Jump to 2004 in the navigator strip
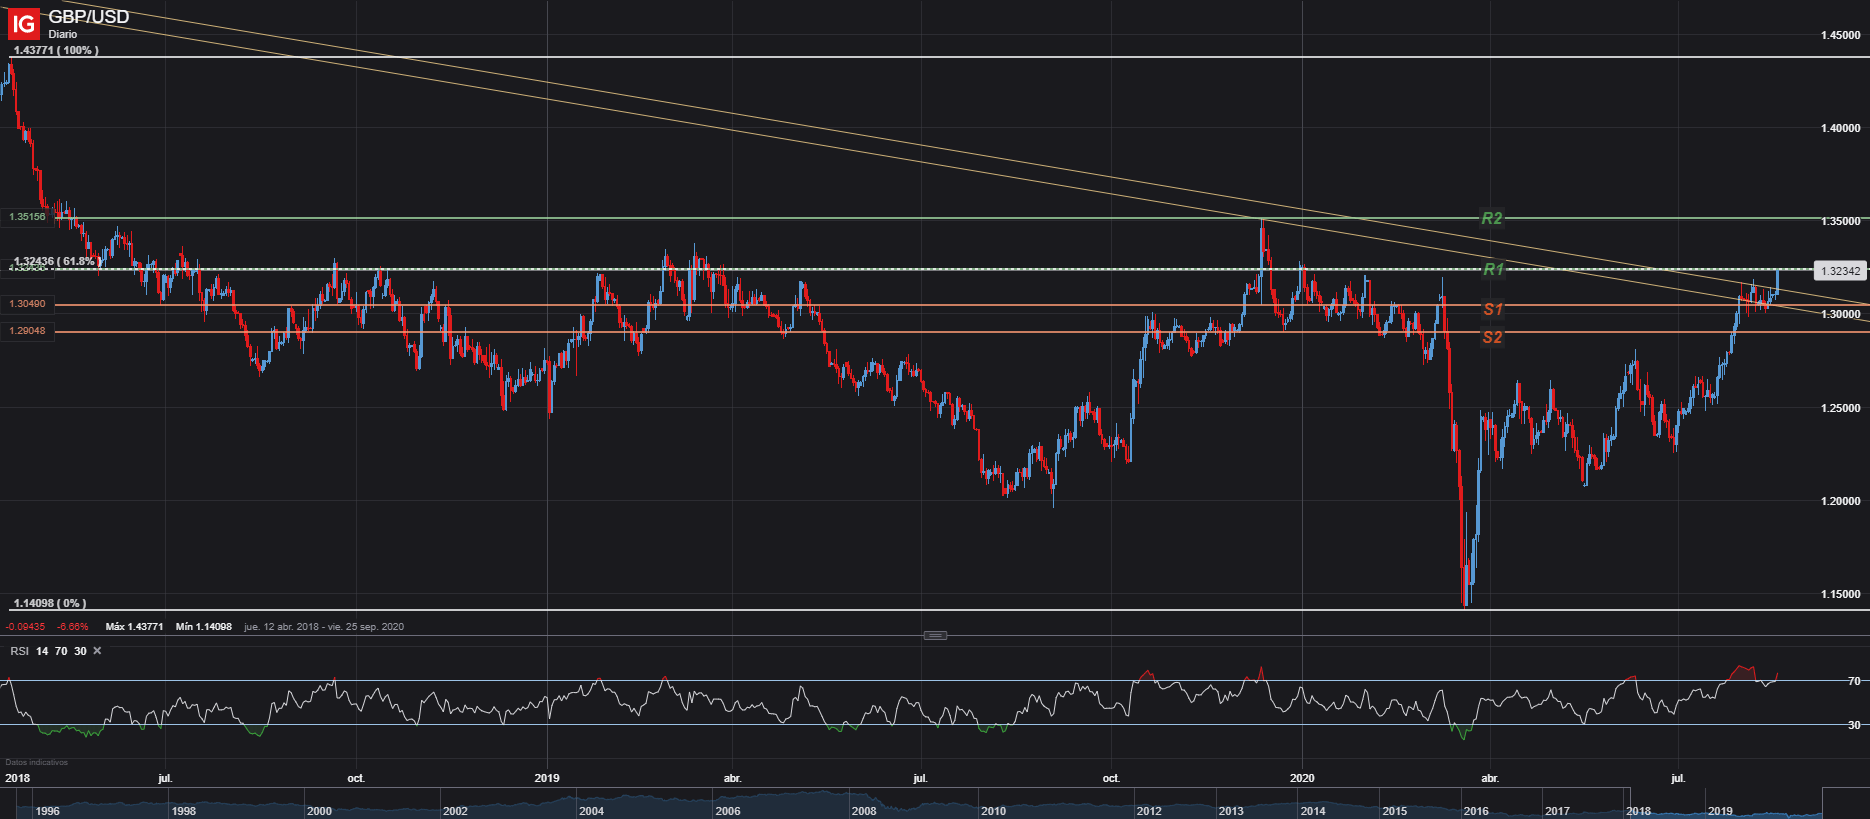Screen dimensions: 1870x819 pos(591,811)
